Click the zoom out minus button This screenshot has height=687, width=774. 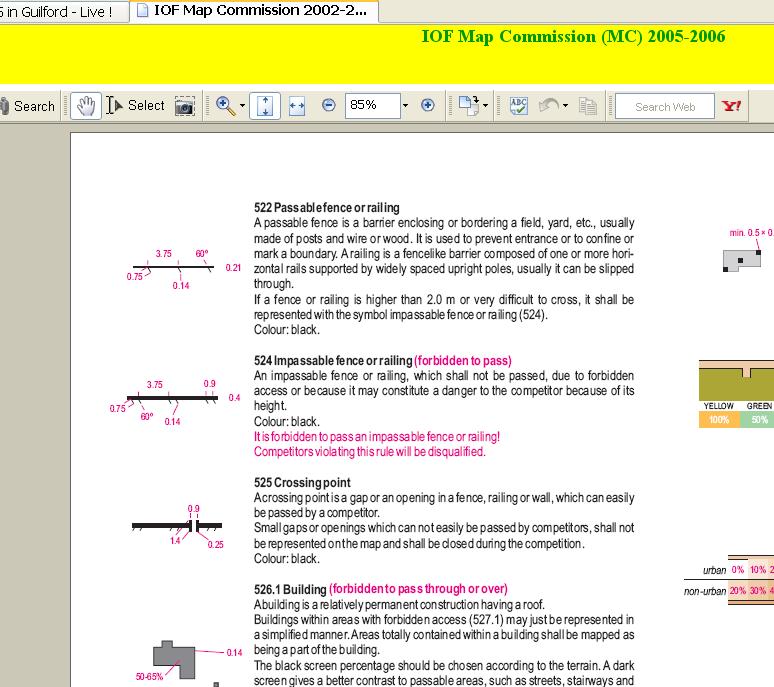328,105
